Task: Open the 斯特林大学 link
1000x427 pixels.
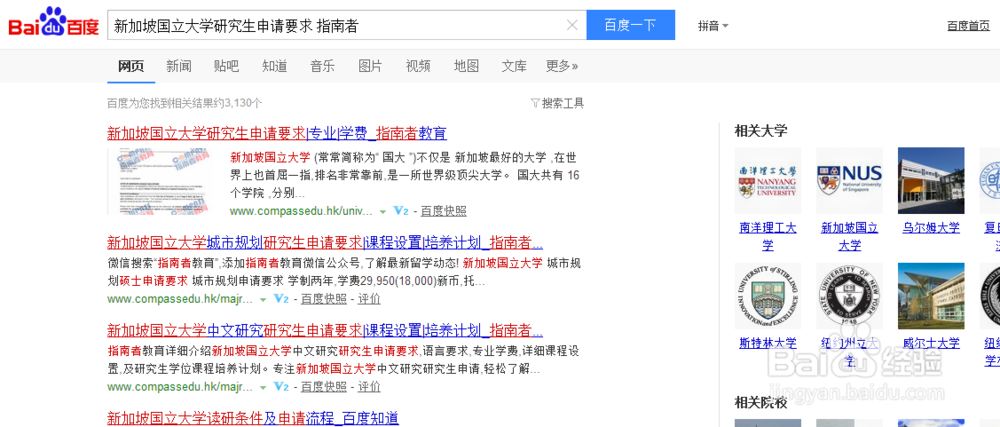Action: [x=768, y=343]
